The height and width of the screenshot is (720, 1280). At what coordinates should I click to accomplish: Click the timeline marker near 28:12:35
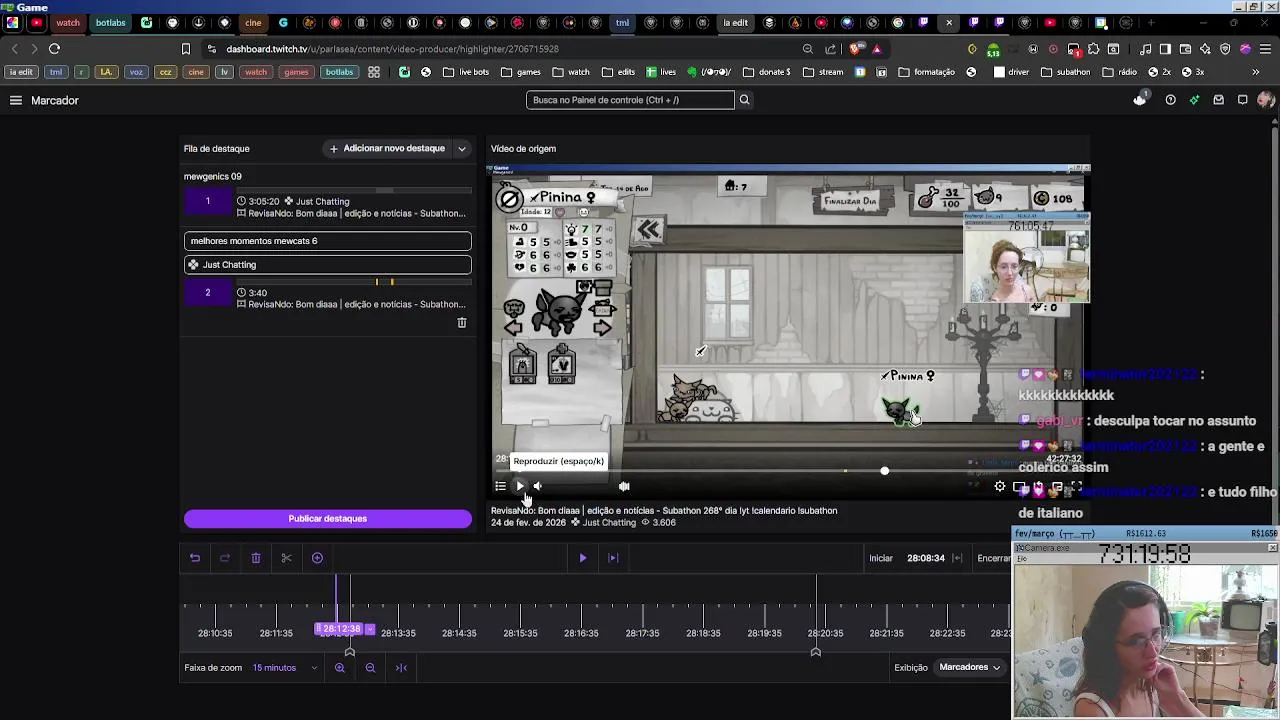pyautogui.click(x=350, y=652)
